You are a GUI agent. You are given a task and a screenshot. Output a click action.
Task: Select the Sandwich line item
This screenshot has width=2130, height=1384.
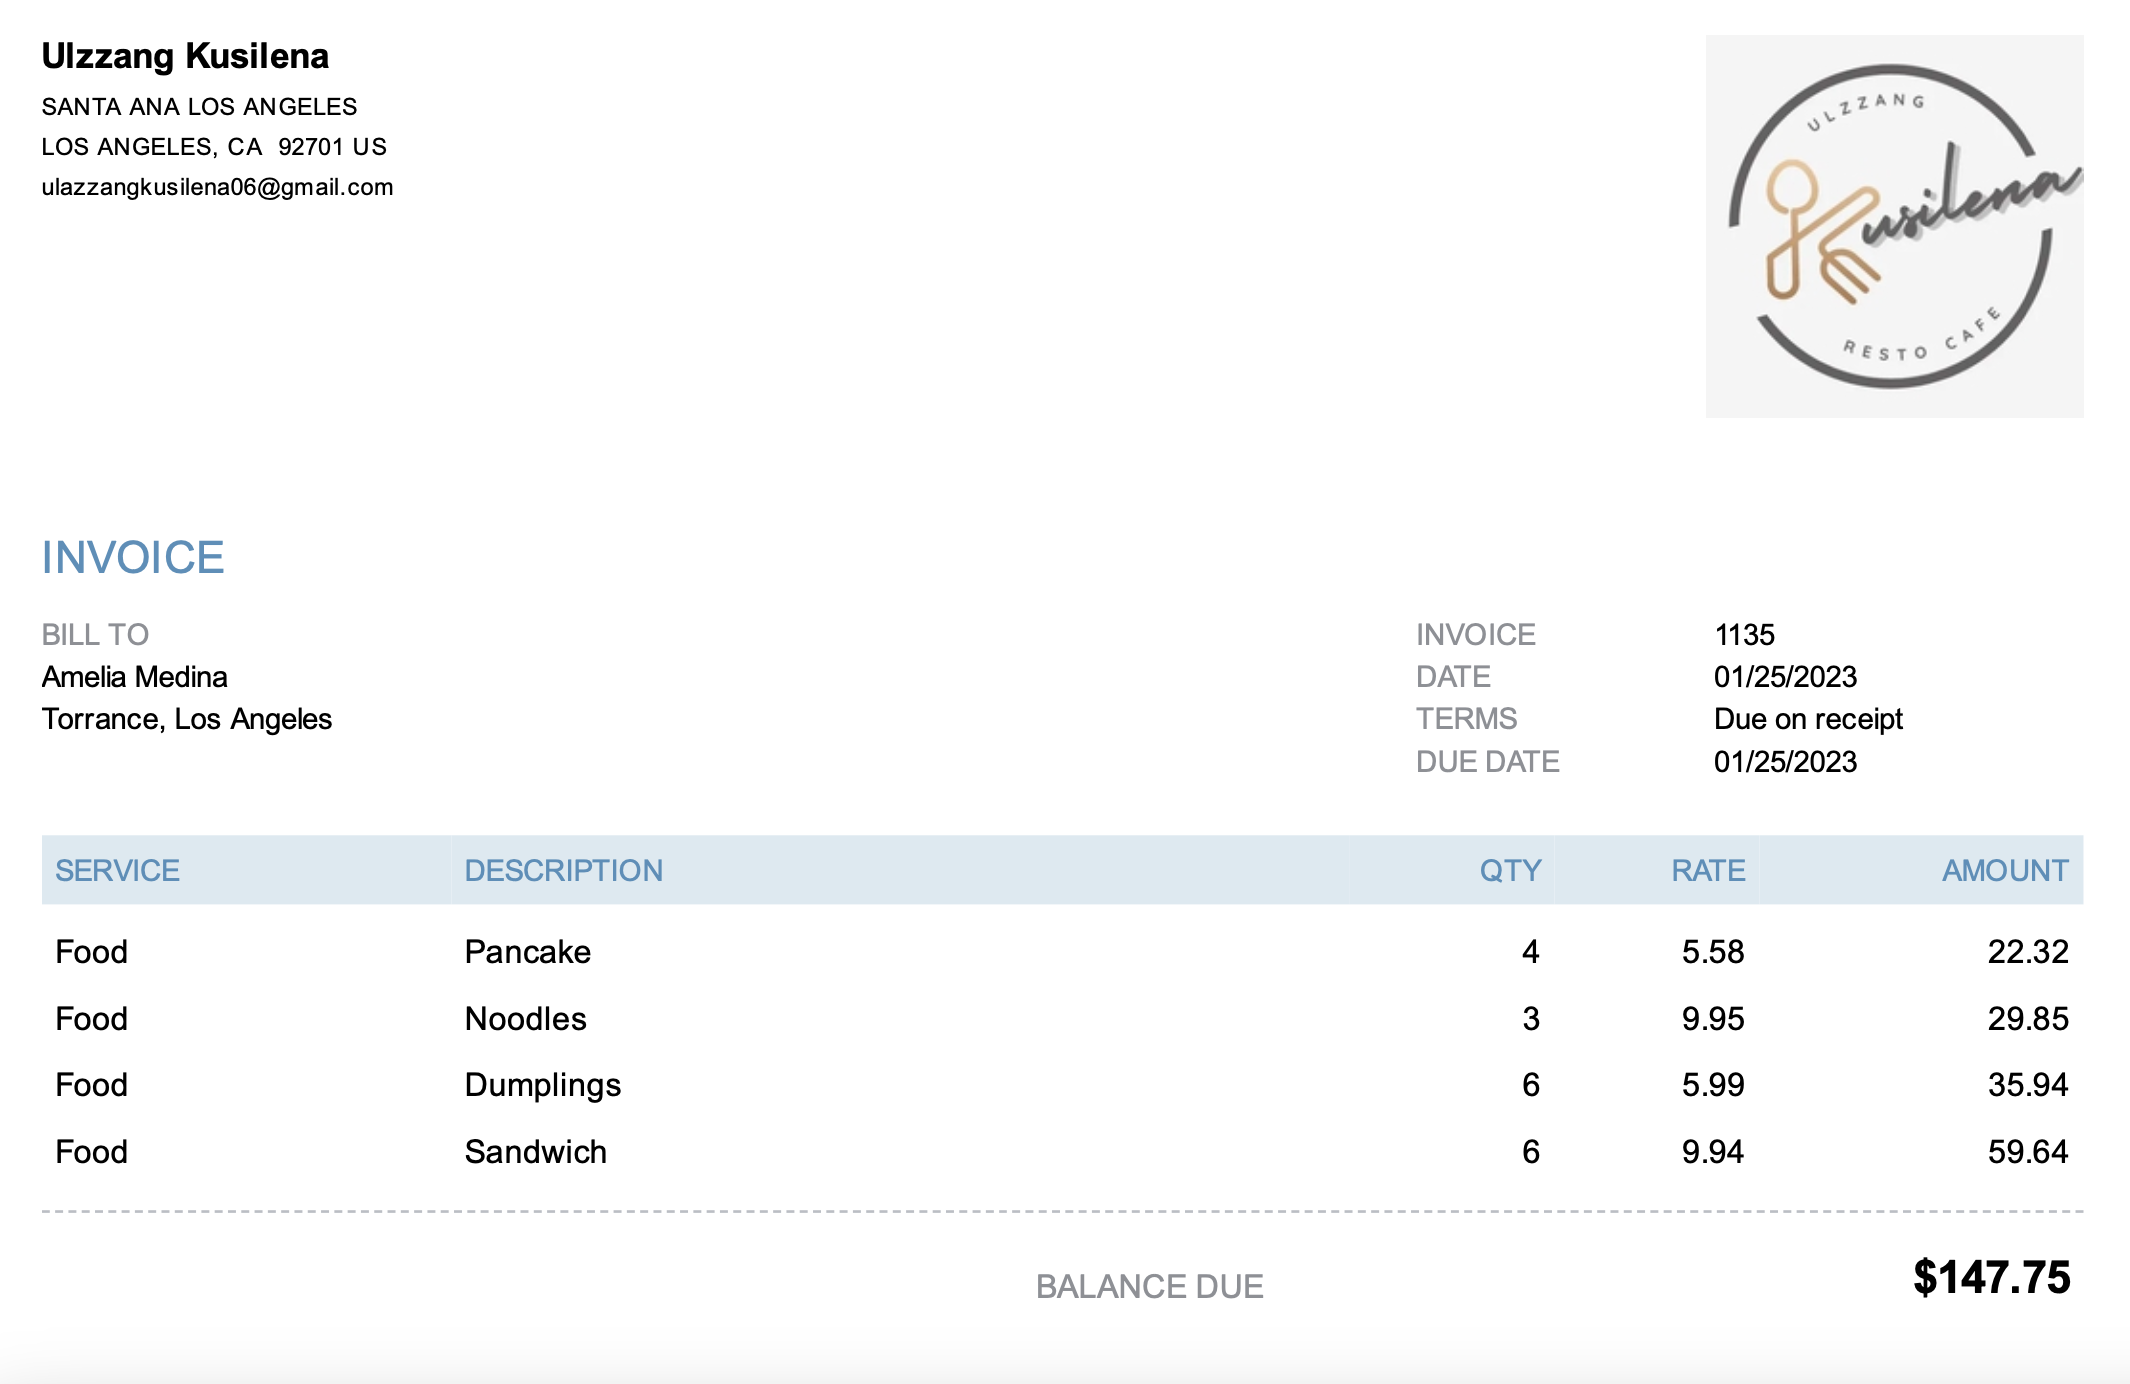[535, 1152]
